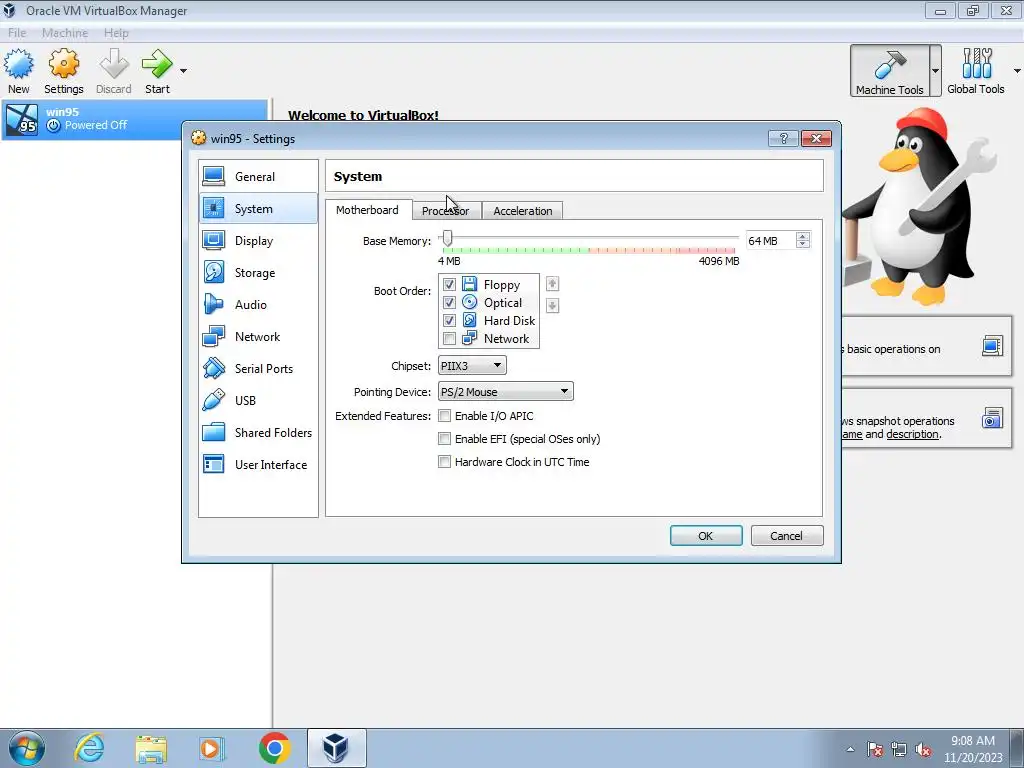Expand the Global Tools dropdown arrow

coord(1017,71)
